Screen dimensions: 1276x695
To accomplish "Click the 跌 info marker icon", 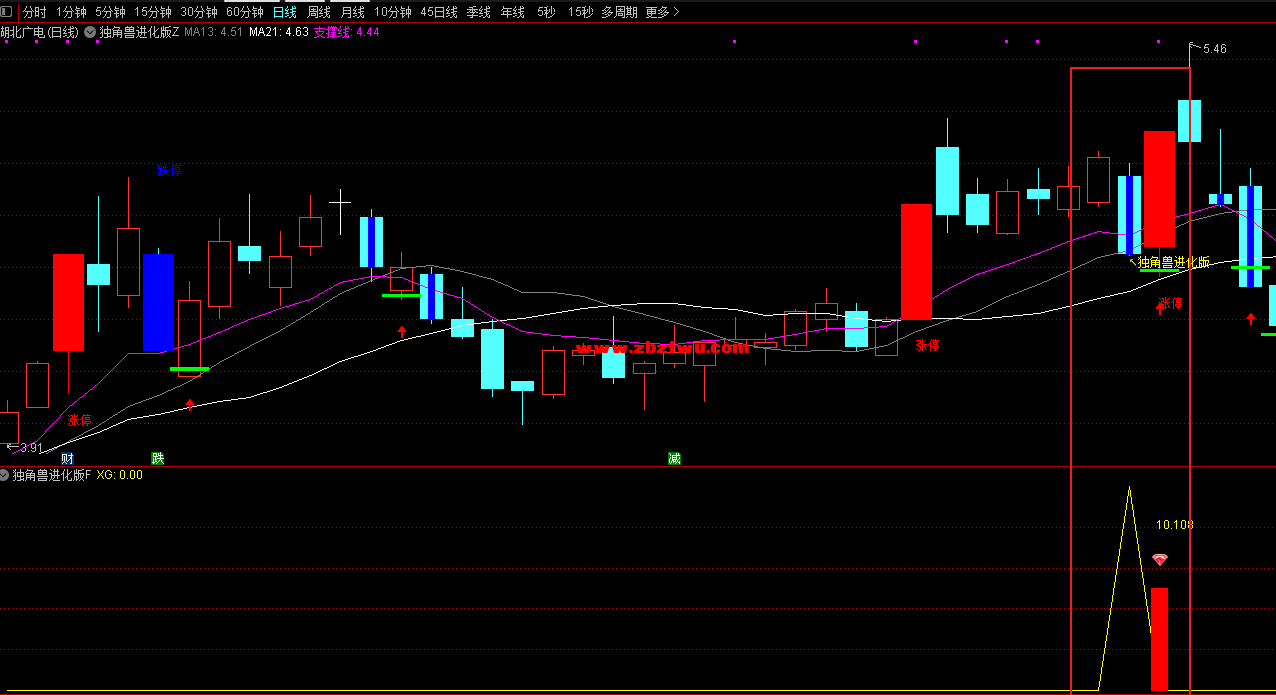I will pyautogui.click(x=157, y=458).
